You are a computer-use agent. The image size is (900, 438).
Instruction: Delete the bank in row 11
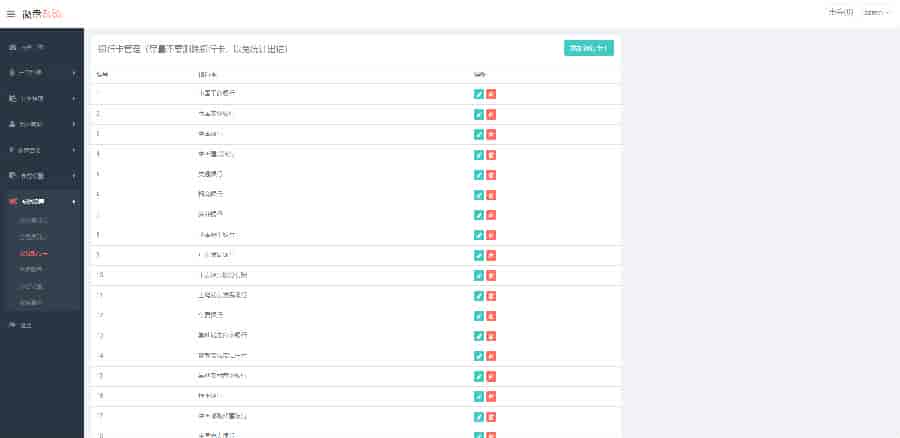(491, 296)
